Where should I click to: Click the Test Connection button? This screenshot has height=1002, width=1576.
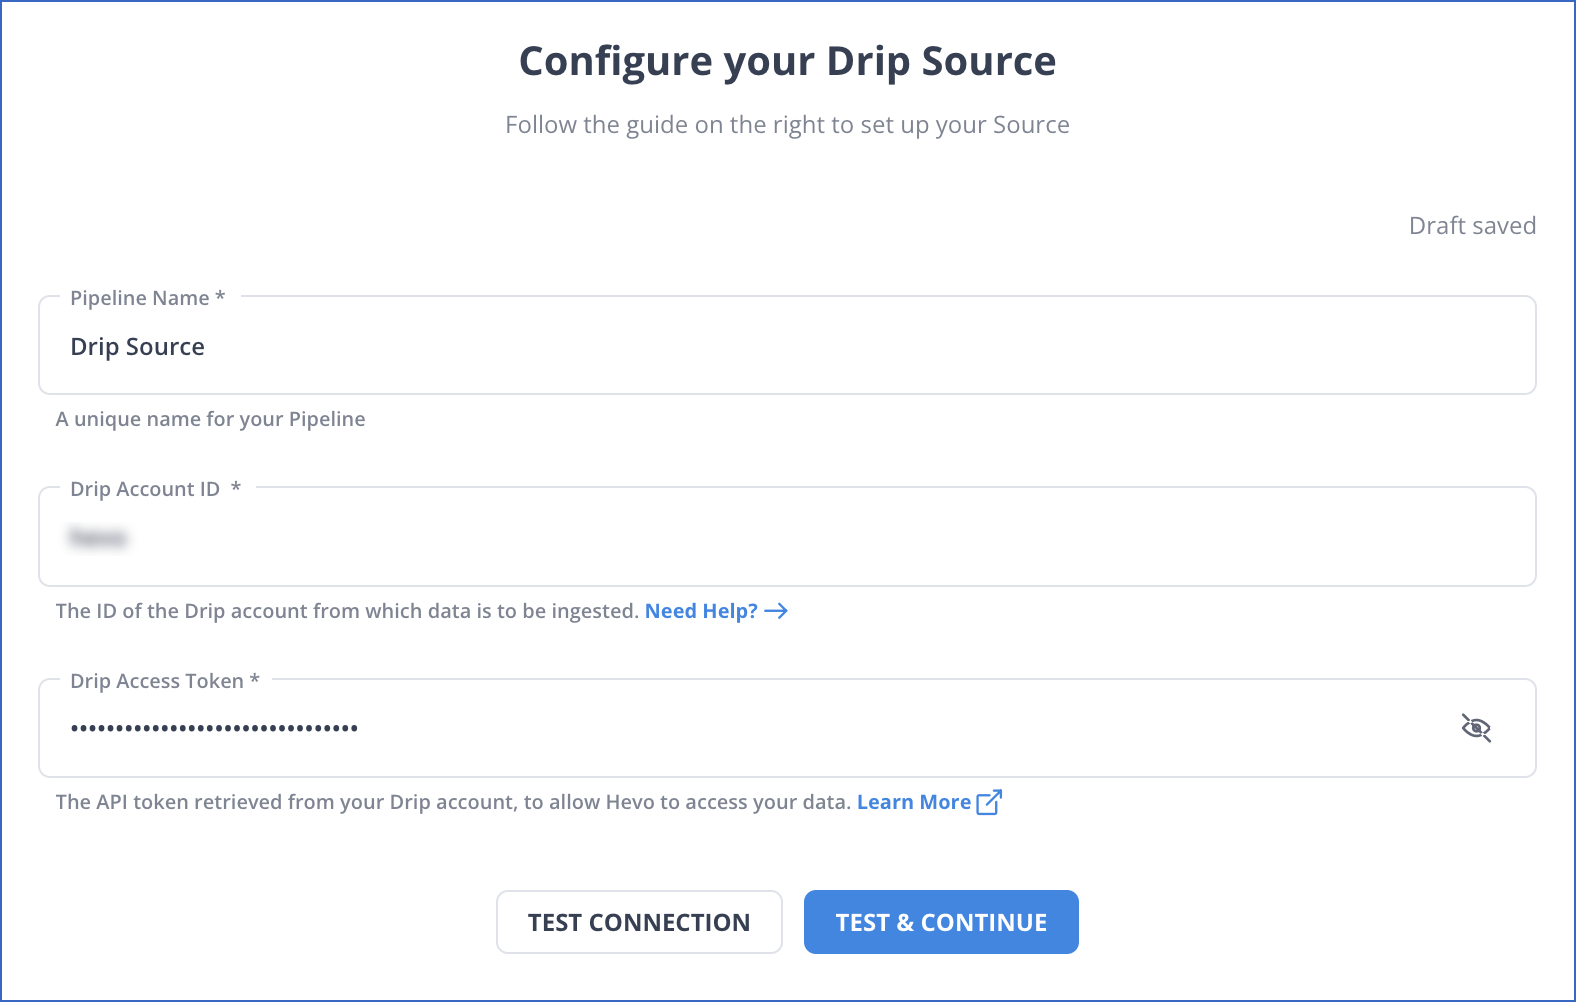point(639,922)
